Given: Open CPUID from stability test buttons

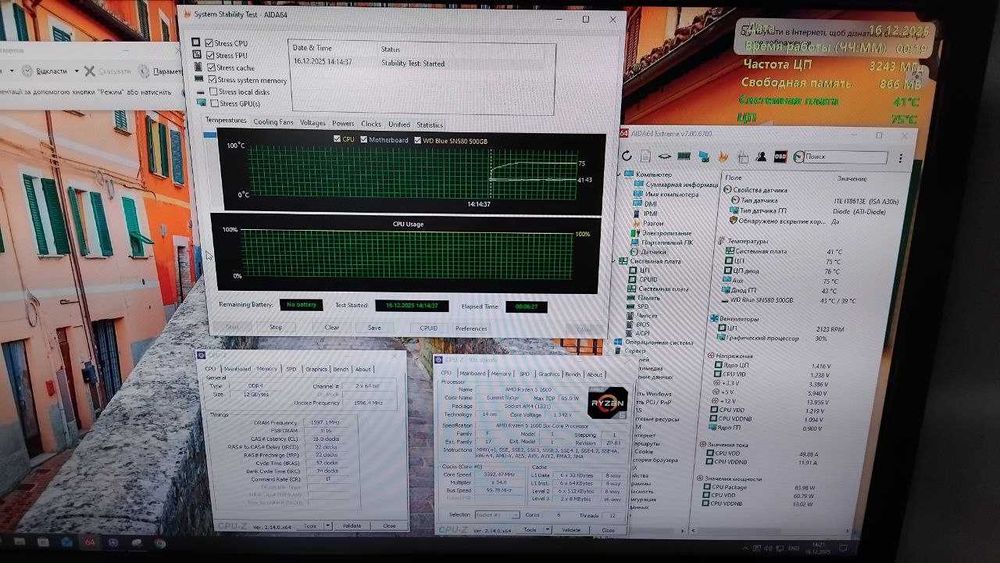Looking at the screenshot, I should point(429,328).
